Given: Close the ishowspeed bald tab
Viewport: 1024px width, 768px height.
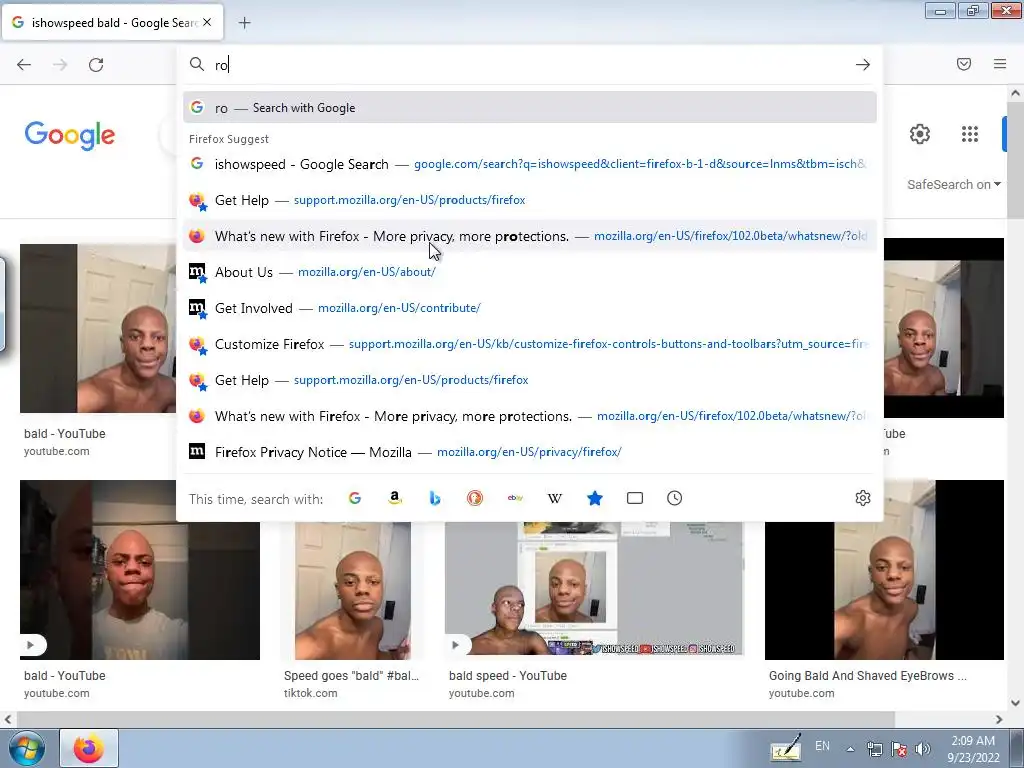Looking at the screenshot, I should pyautogui.click(x=207, y=22).
